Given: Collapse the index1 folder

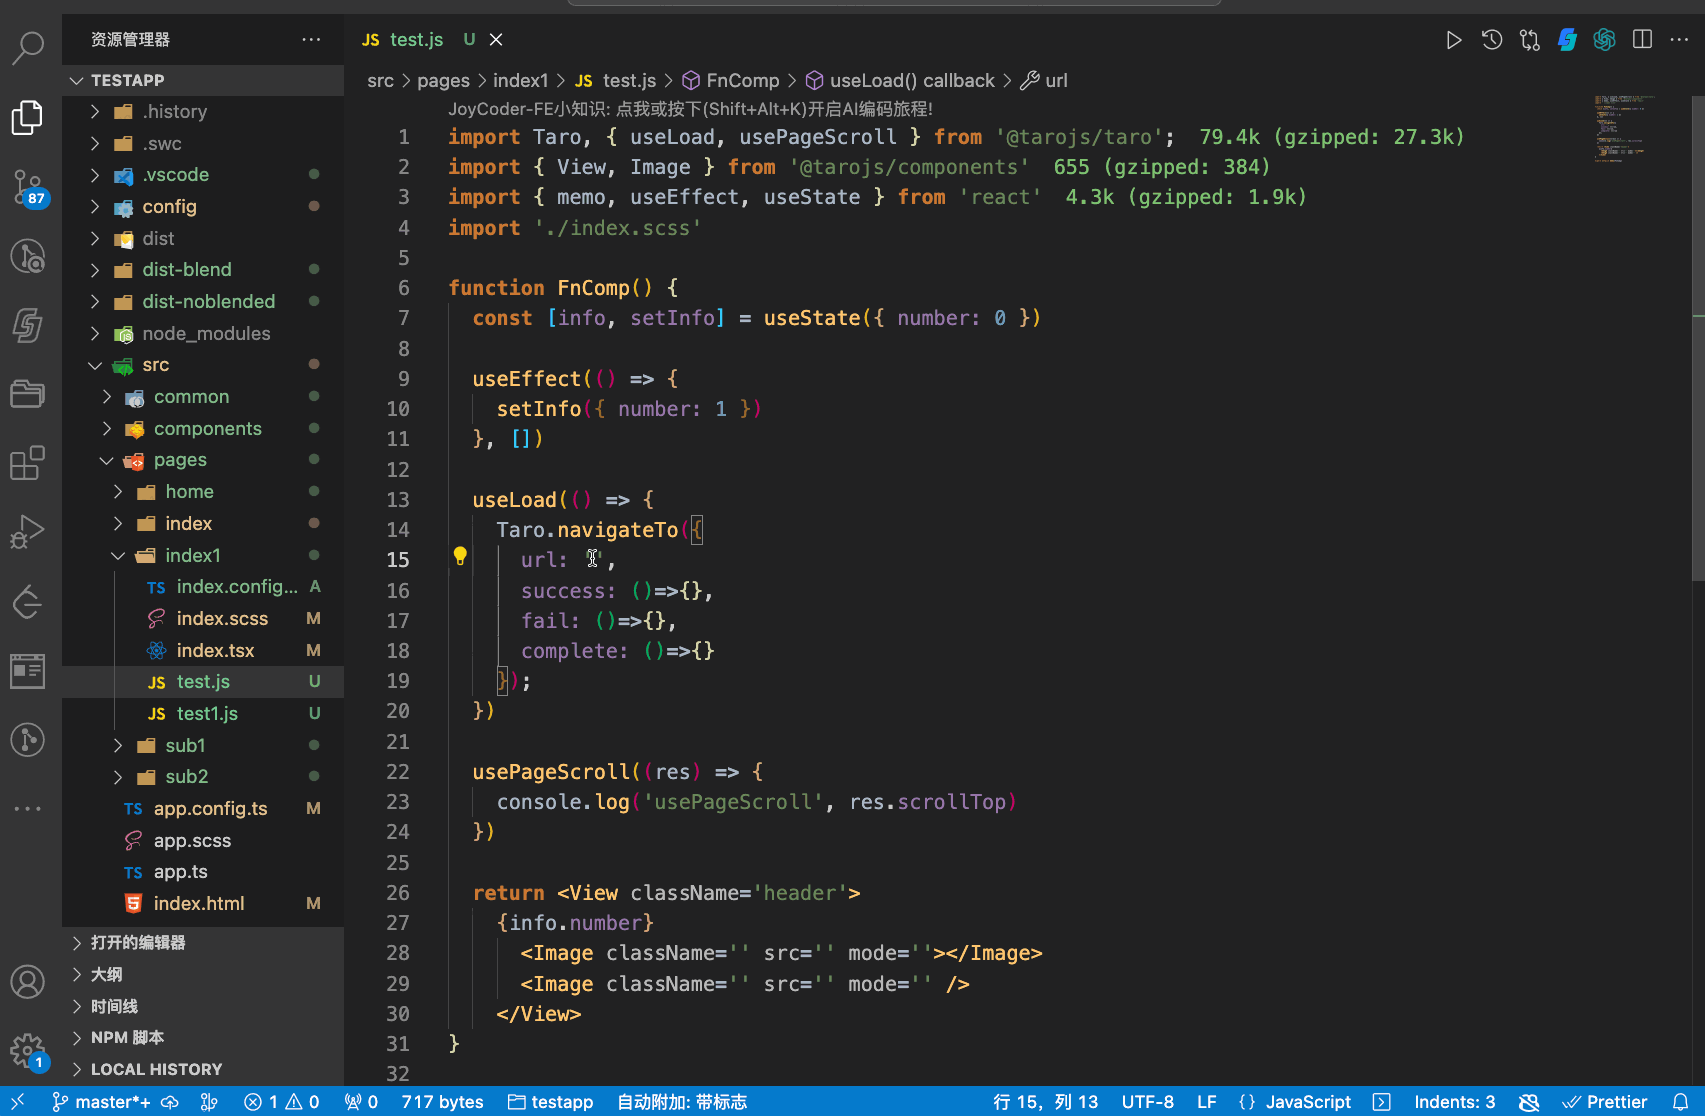Looking at the screenshot, I should [203, 555].
